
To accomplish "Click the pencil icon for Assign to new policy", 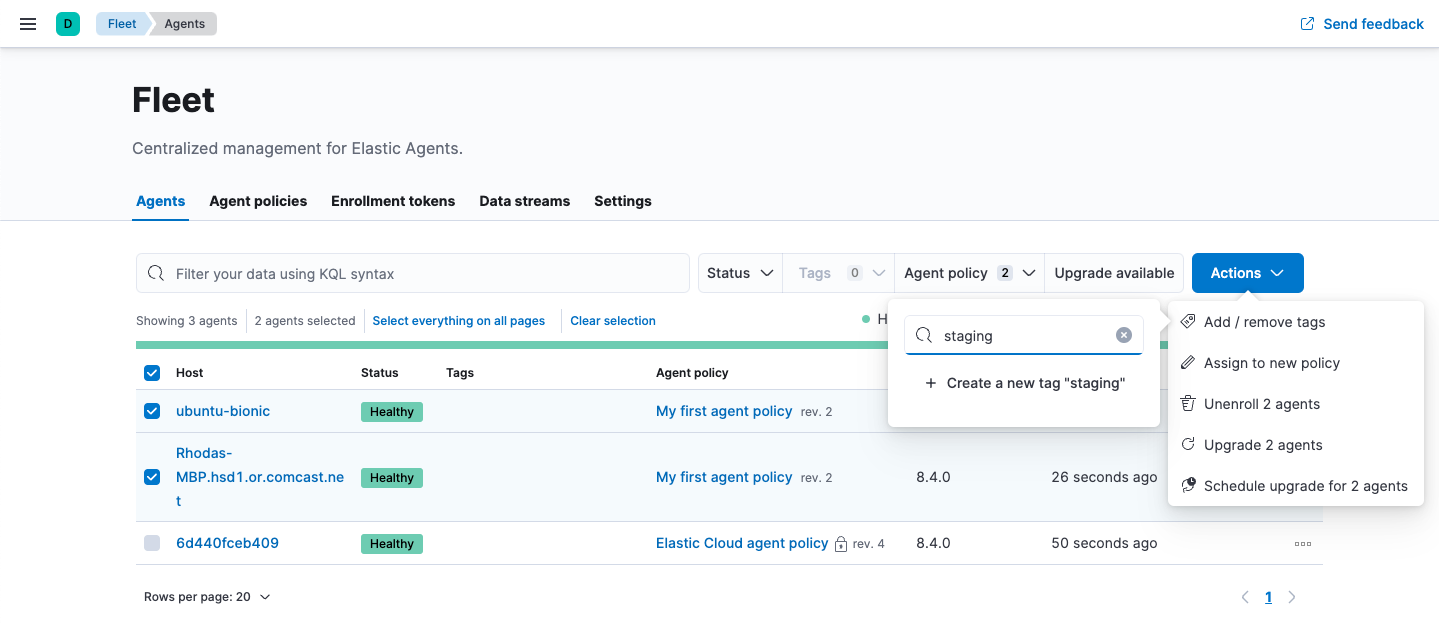I will pyautogui.click(x=1188, y=363).
